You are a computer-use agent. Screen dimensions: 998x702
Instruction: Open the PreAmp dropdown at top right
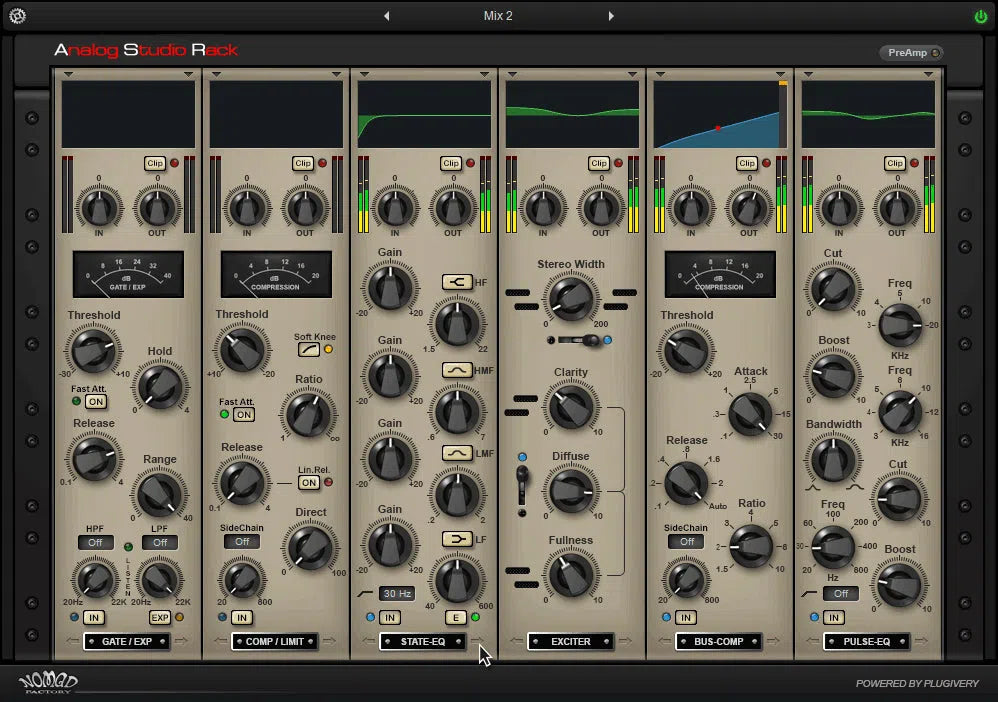pos(909,52)
